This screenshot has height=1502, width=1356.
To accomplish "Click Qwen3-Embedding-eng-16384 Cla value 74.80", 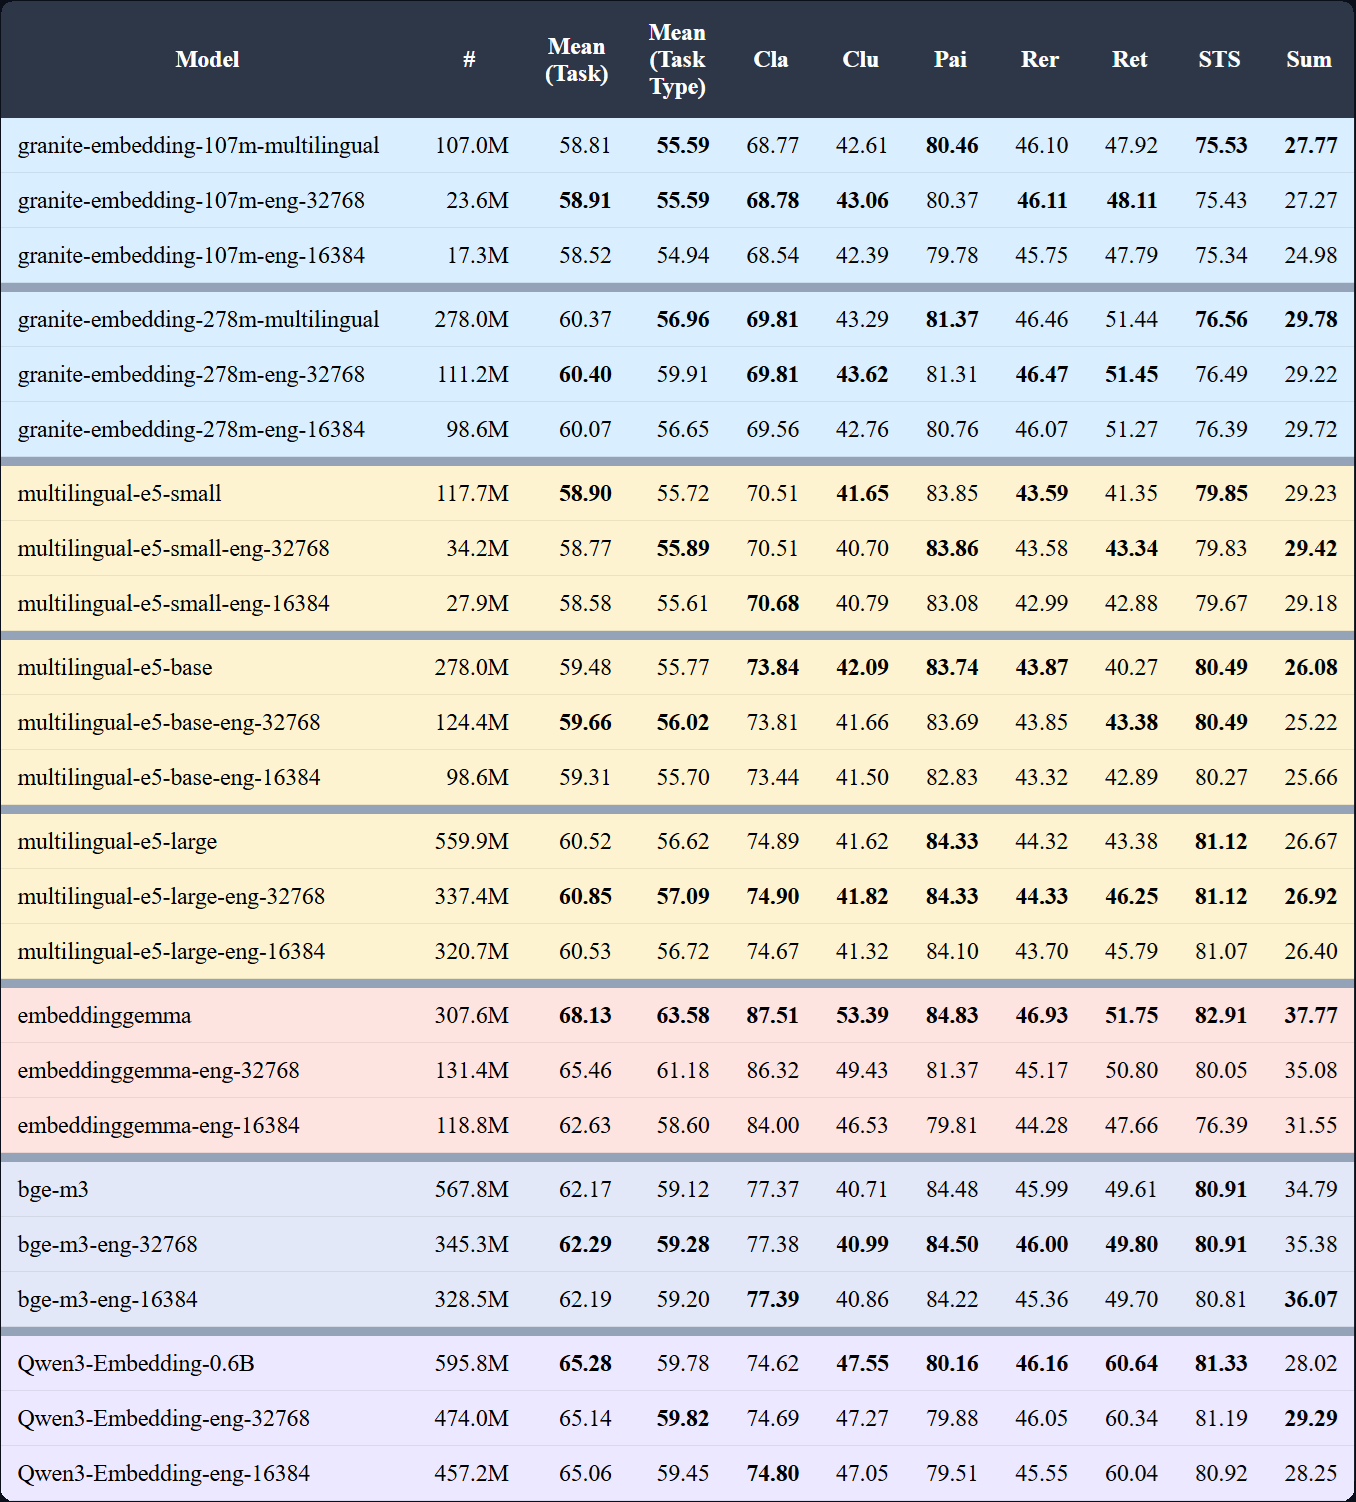I will coord(773,1474).
